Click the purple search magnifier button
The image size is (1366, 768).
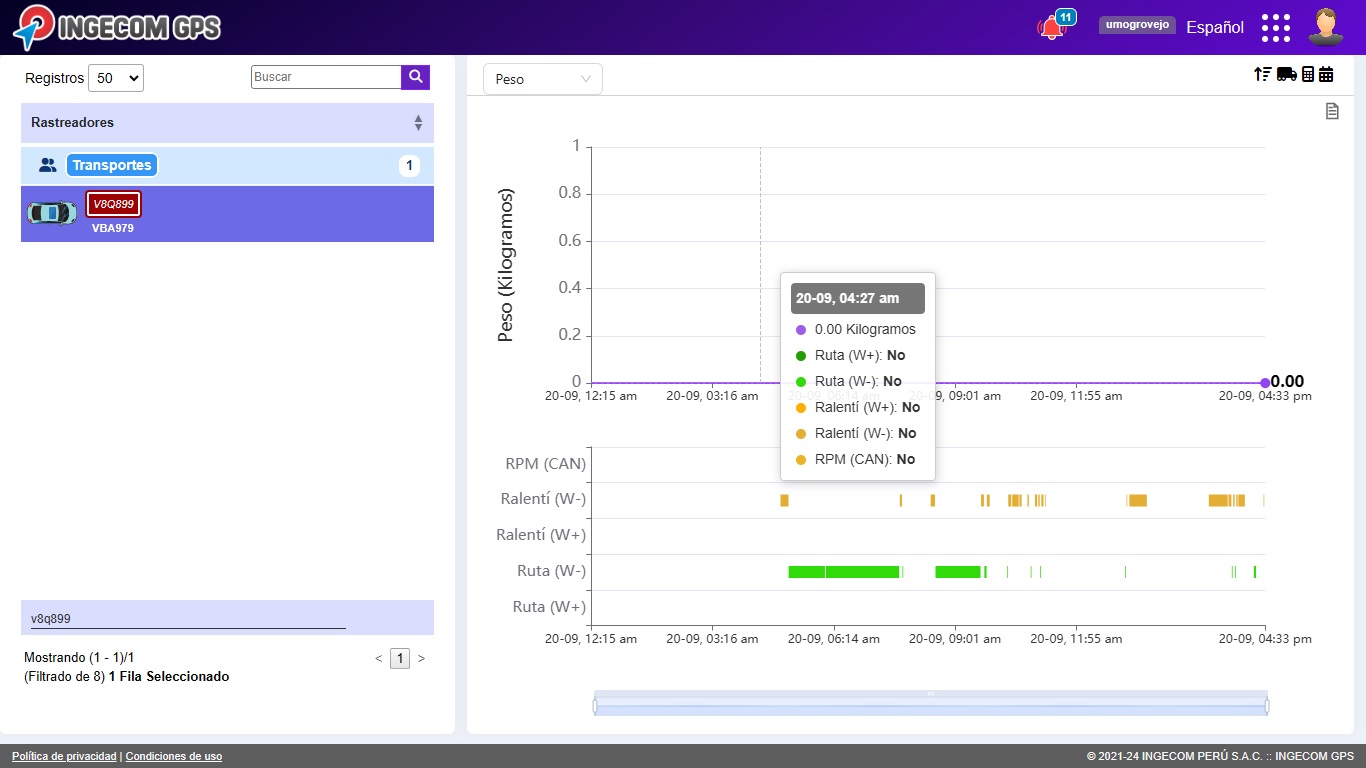[415, 77]
